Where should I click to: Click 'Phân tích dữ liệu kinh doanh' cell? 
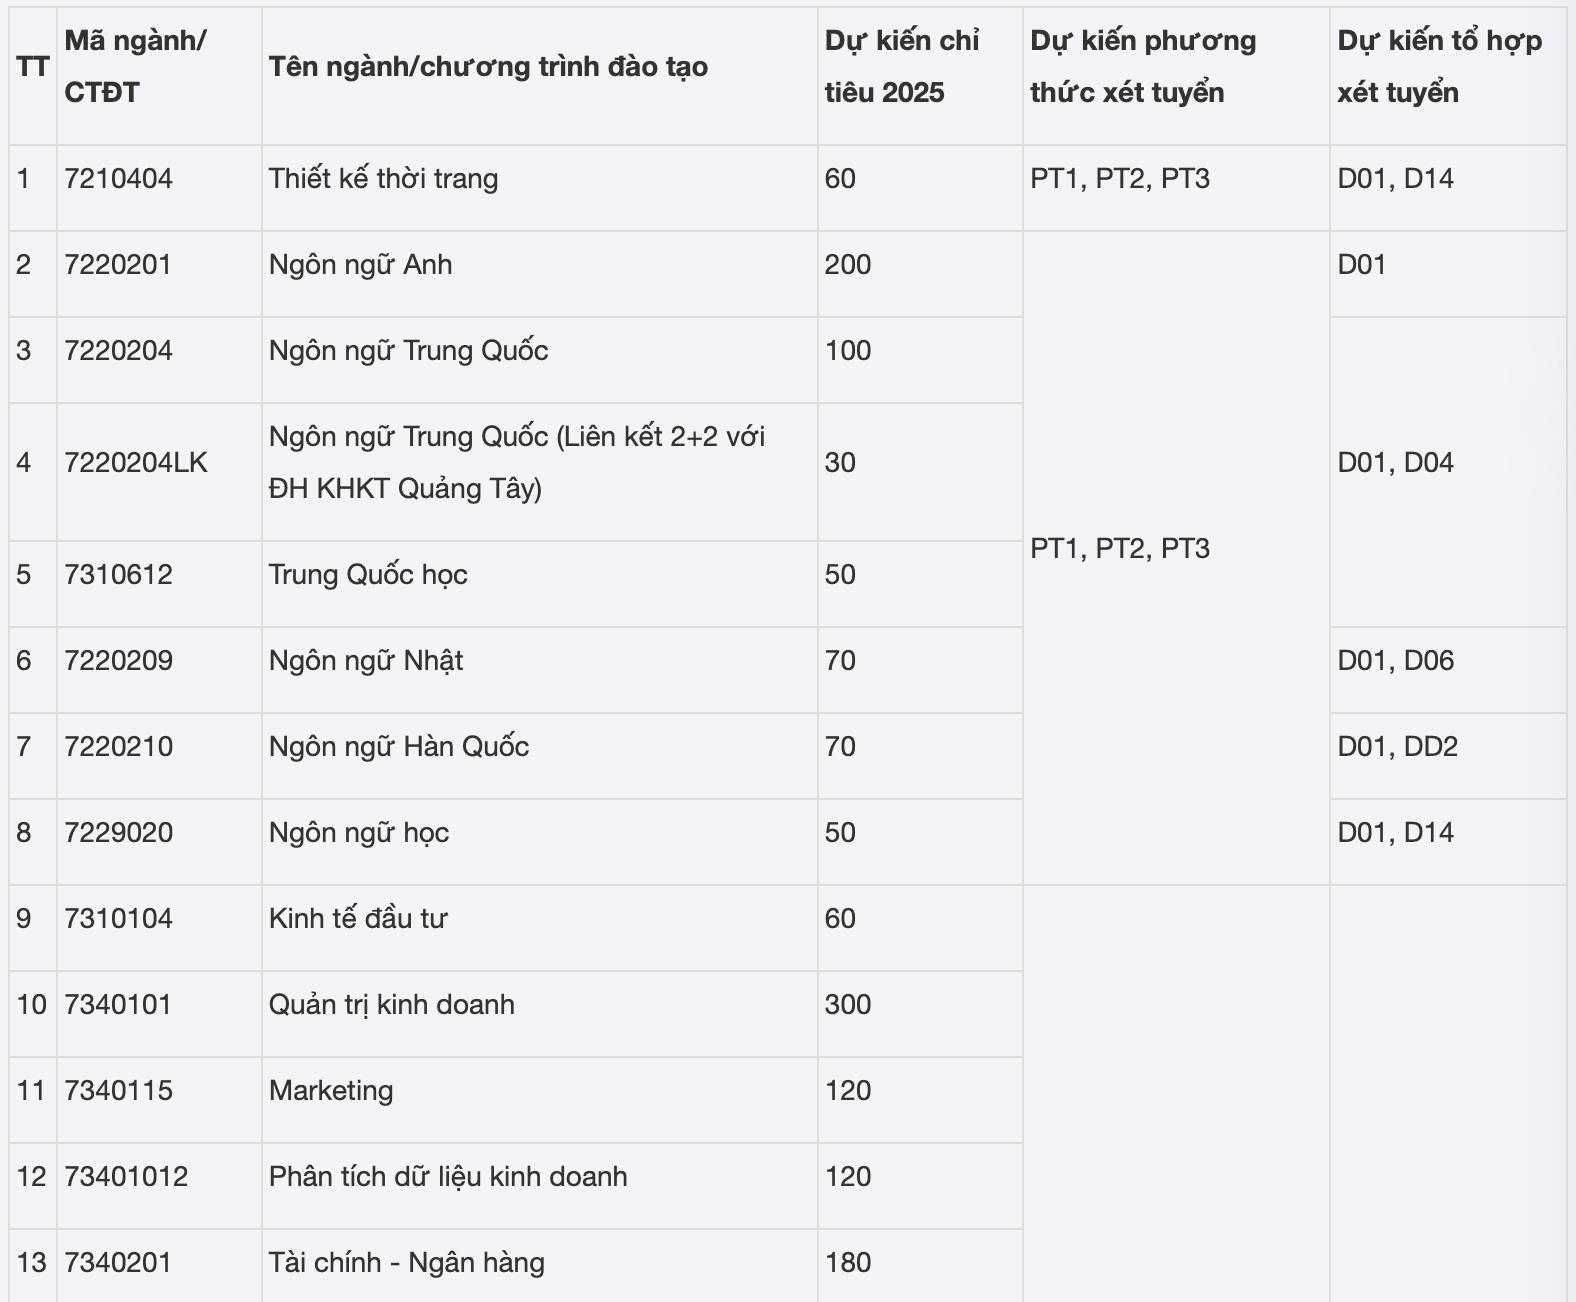click(448, 1177)
